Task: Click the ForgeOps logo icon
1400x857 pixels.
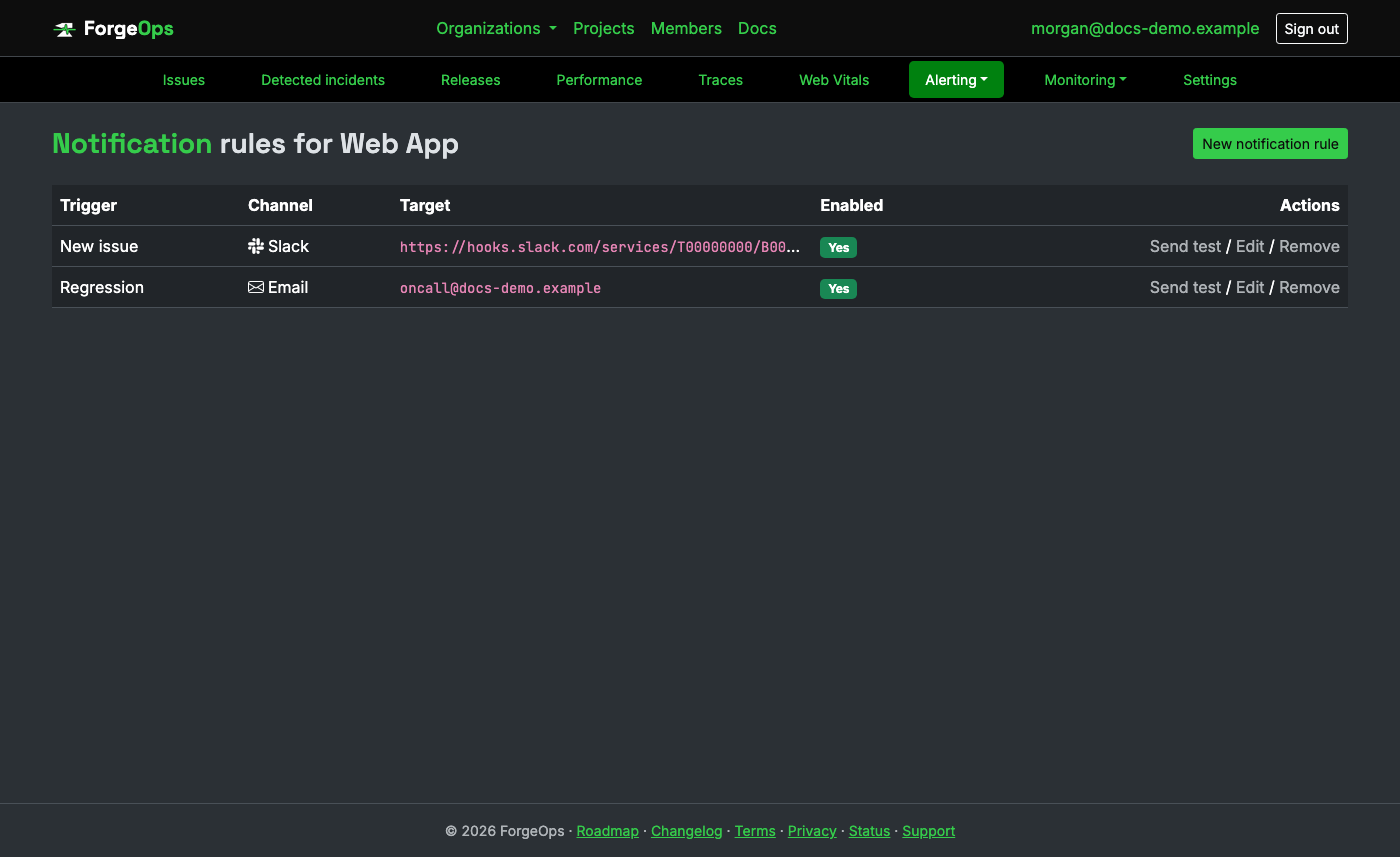Action: (64, 29)
